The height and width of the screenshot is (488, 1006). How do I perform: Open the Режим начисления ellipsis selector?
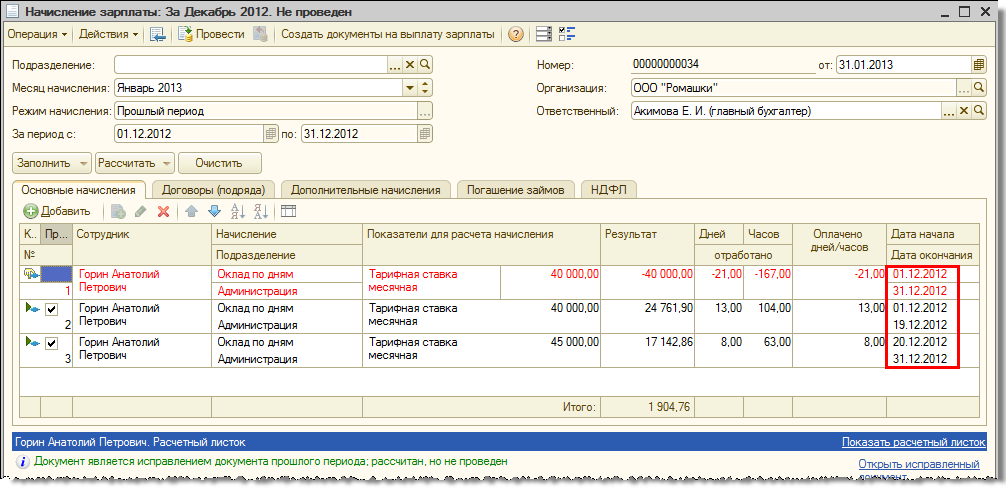(x=425, y=111)
